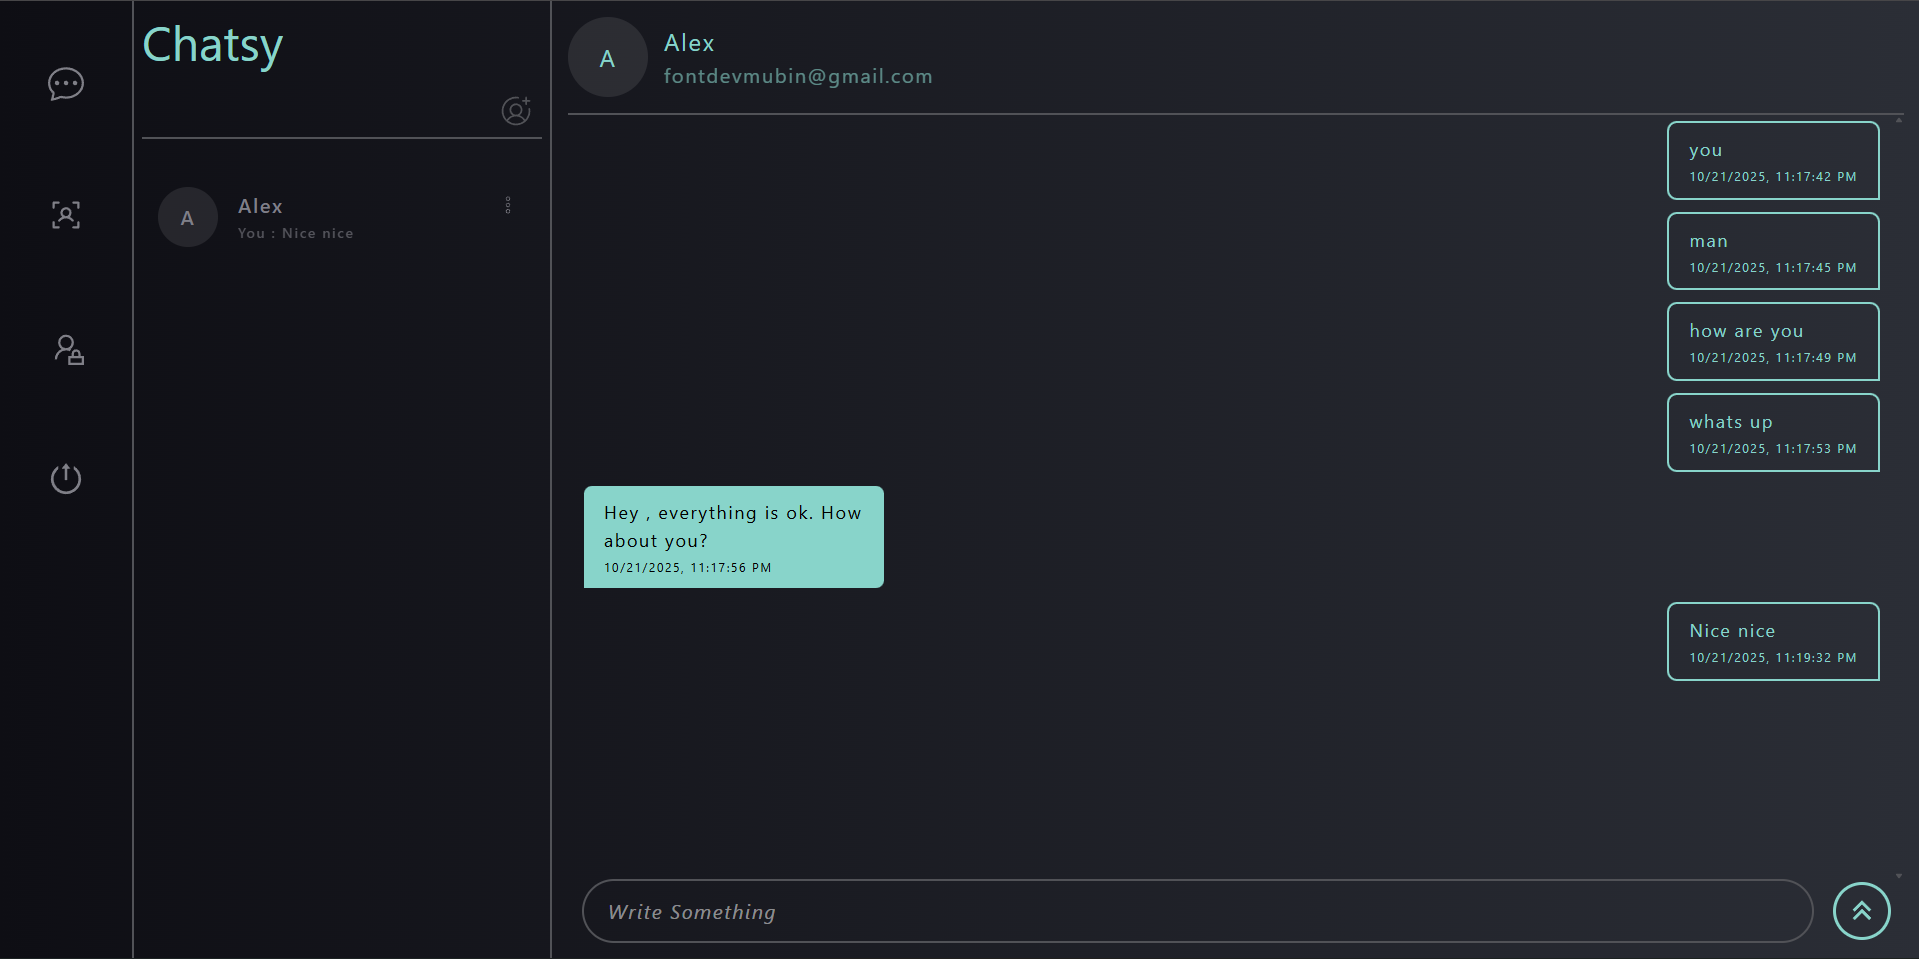Open three-dot options for Alex chat
This screenshot has height=959, width=1919.
click(508, 205)
